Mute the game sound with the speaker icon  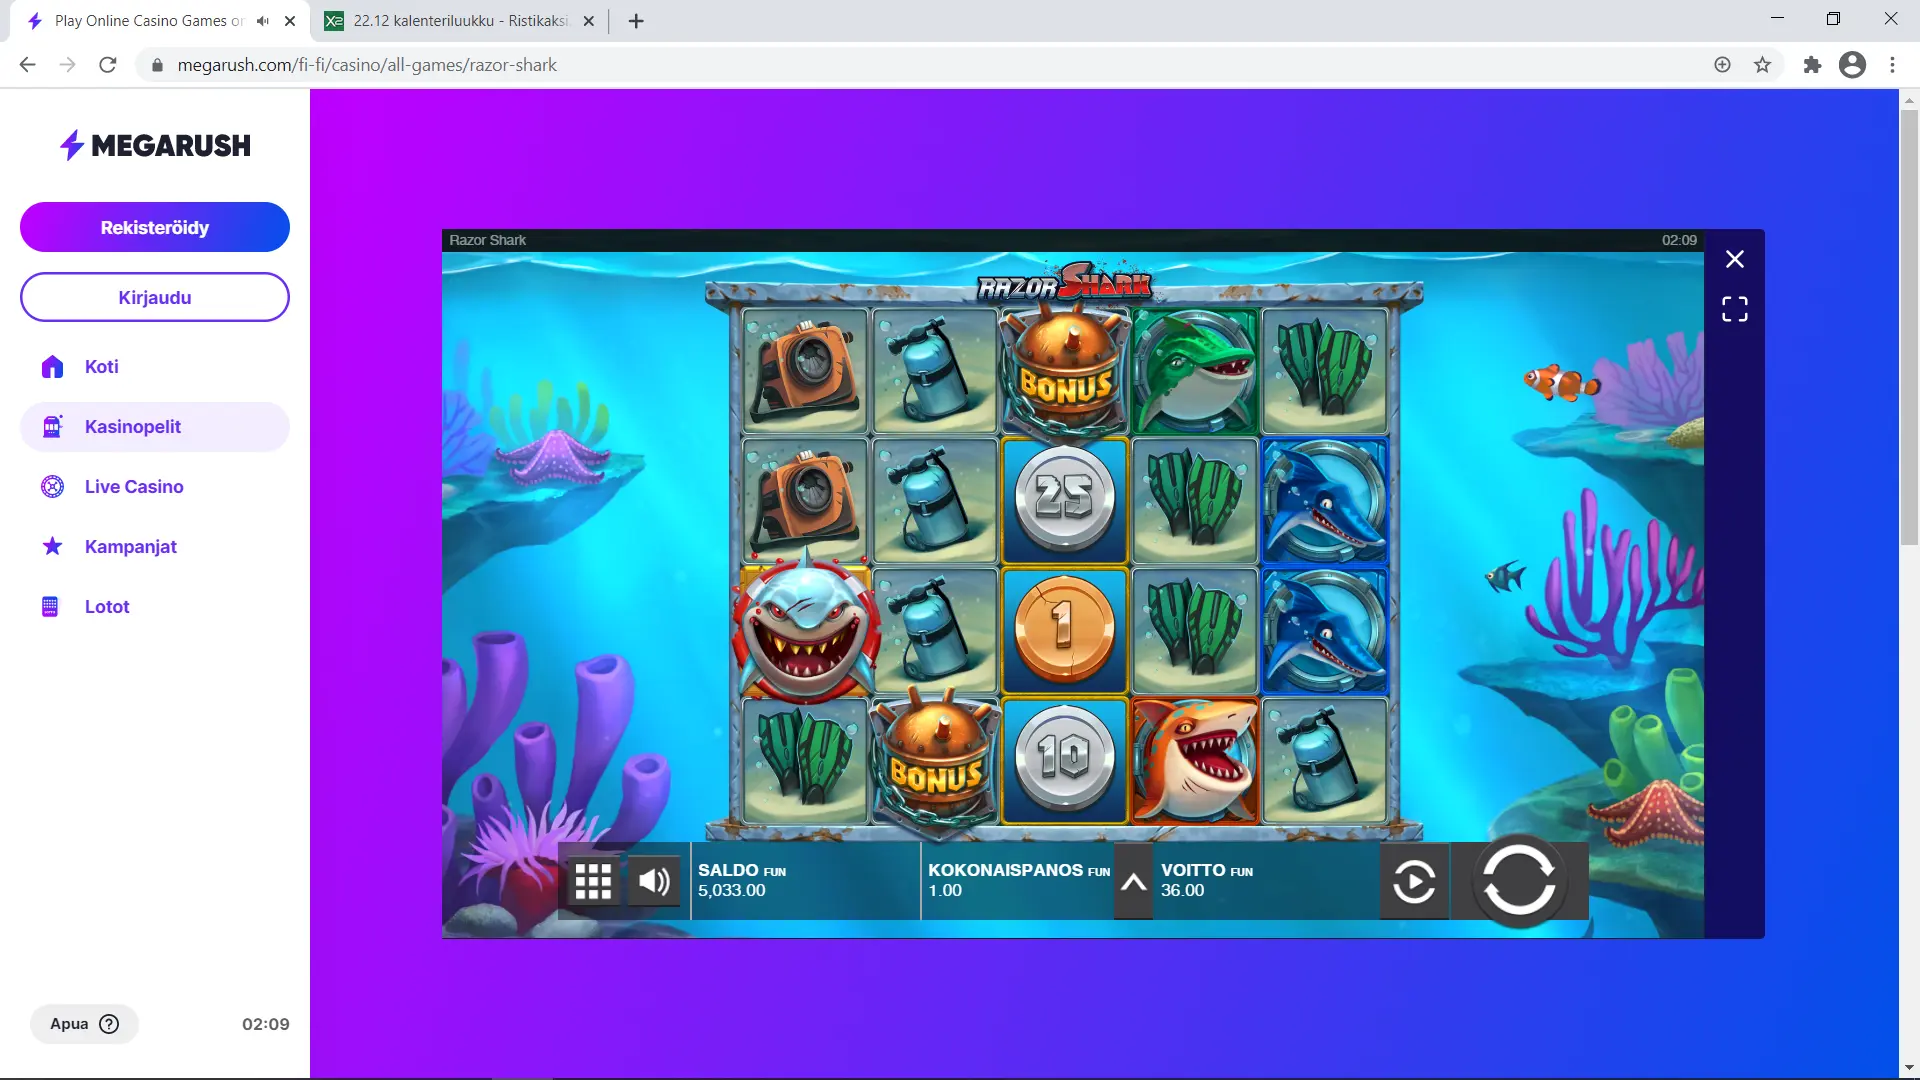pyautogui.click(x=655, y=881)
